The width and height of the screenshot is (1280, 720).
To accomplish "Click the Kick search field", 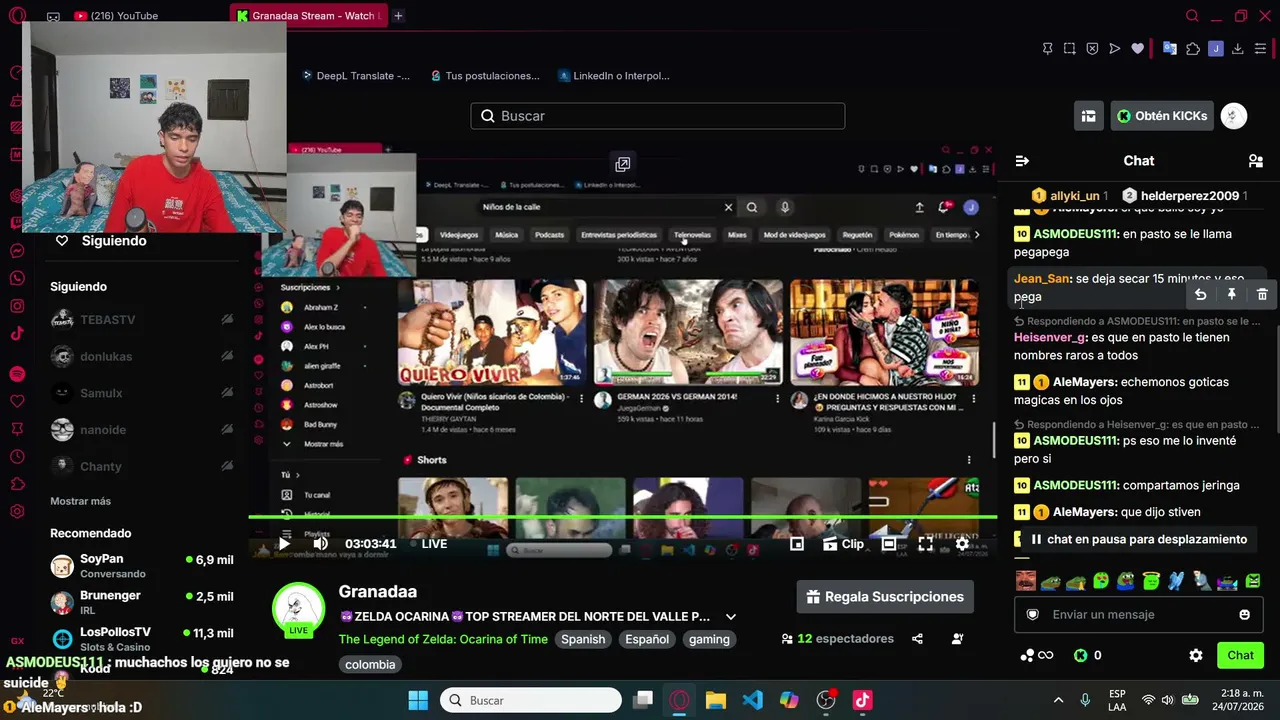I will pyautogui.click(x=658, y=116).
